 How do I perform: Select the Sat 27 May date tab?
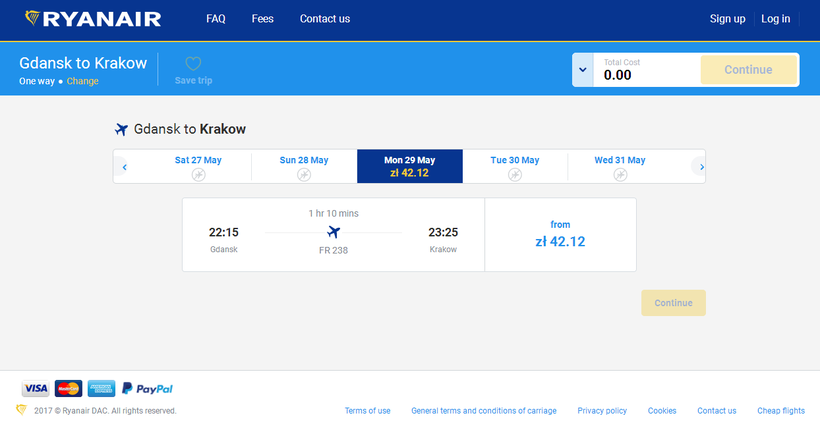point(198,166)
